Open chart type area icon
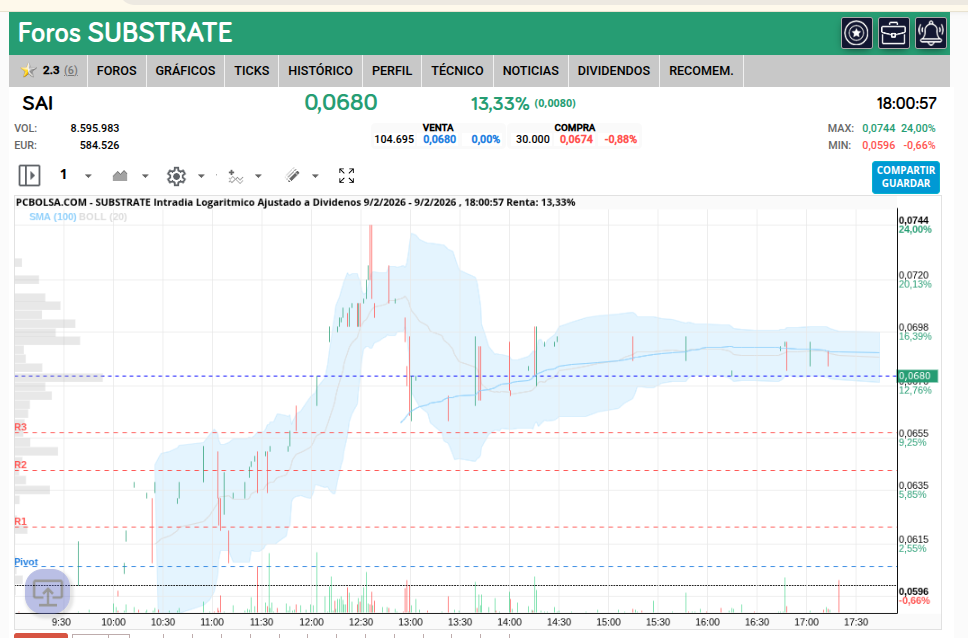The image size is (968, 638). point(120,176)
